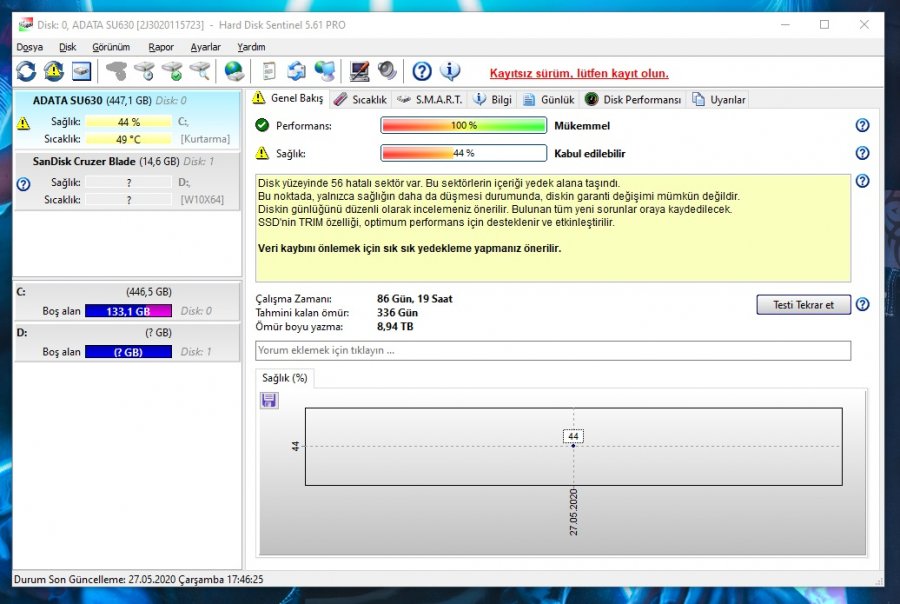Click the 27.05.2020 date label under graph
The width and height of the screenshot is (900, 604).
pos(573,512)
